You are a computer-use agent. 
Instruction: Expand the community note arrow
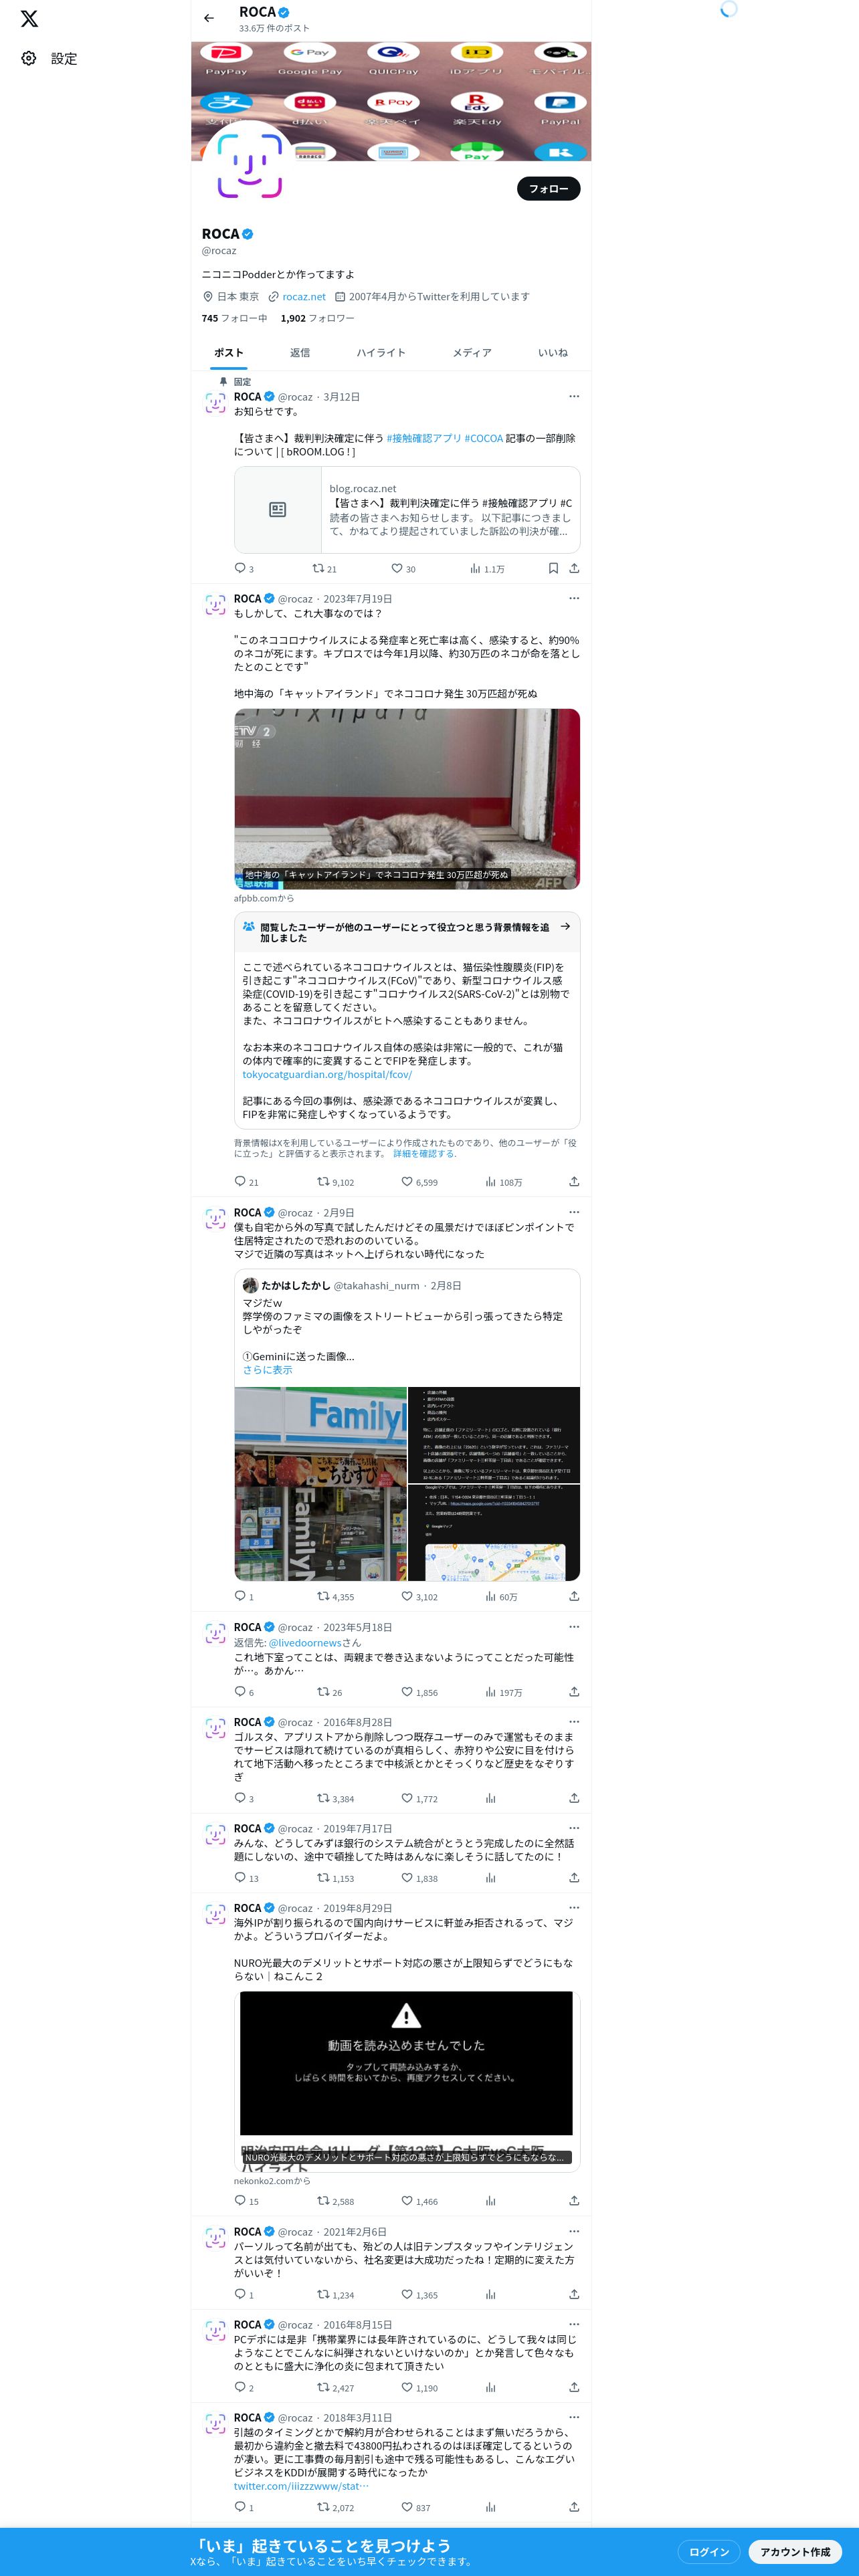click(x=565, y=927)
